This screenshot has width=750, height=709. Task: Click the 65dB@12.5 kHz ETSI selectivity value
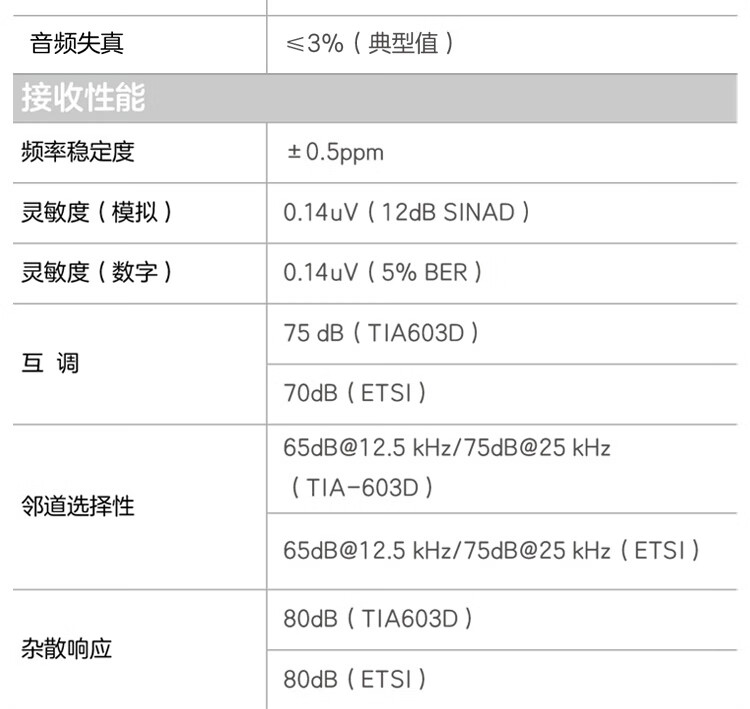[491, 550]
